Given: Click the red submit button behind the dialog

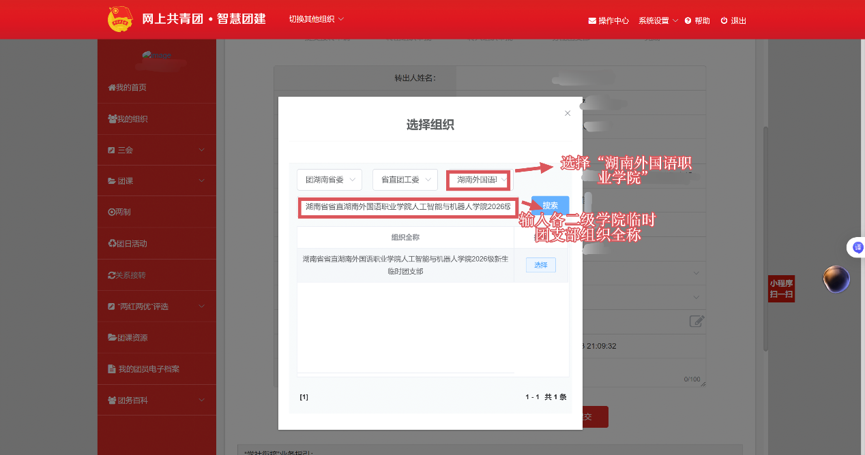Looking at the screenshot, I should pyautogui.click(x=595, y=417).
